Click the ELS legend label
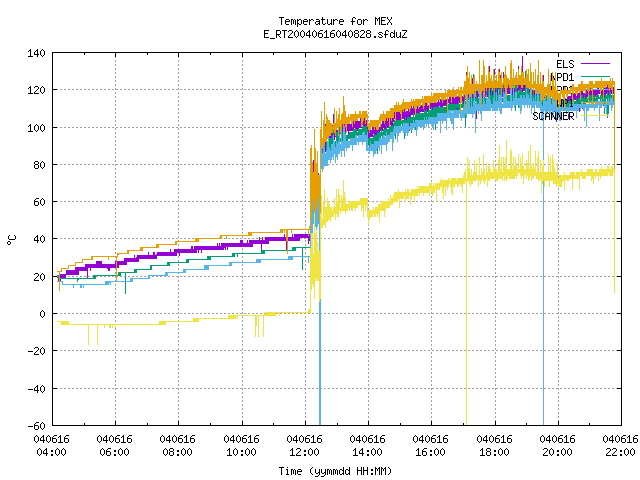 pos(565,64)
